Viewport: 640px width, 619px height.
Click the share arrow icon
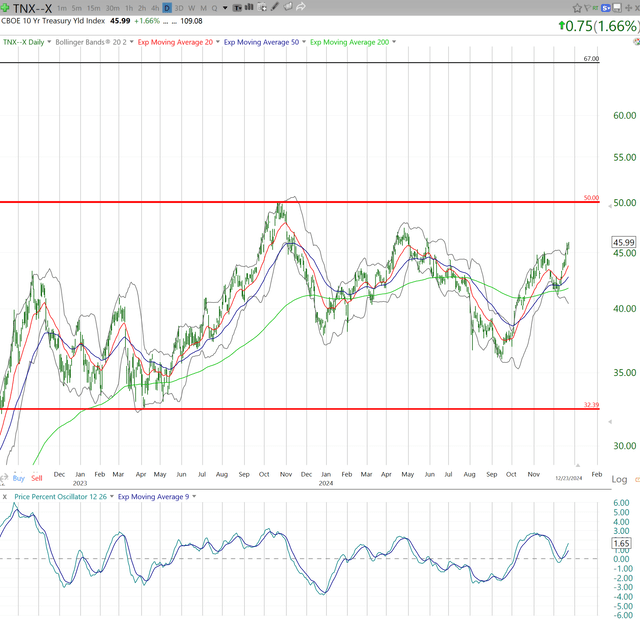[x=301, y=7]
